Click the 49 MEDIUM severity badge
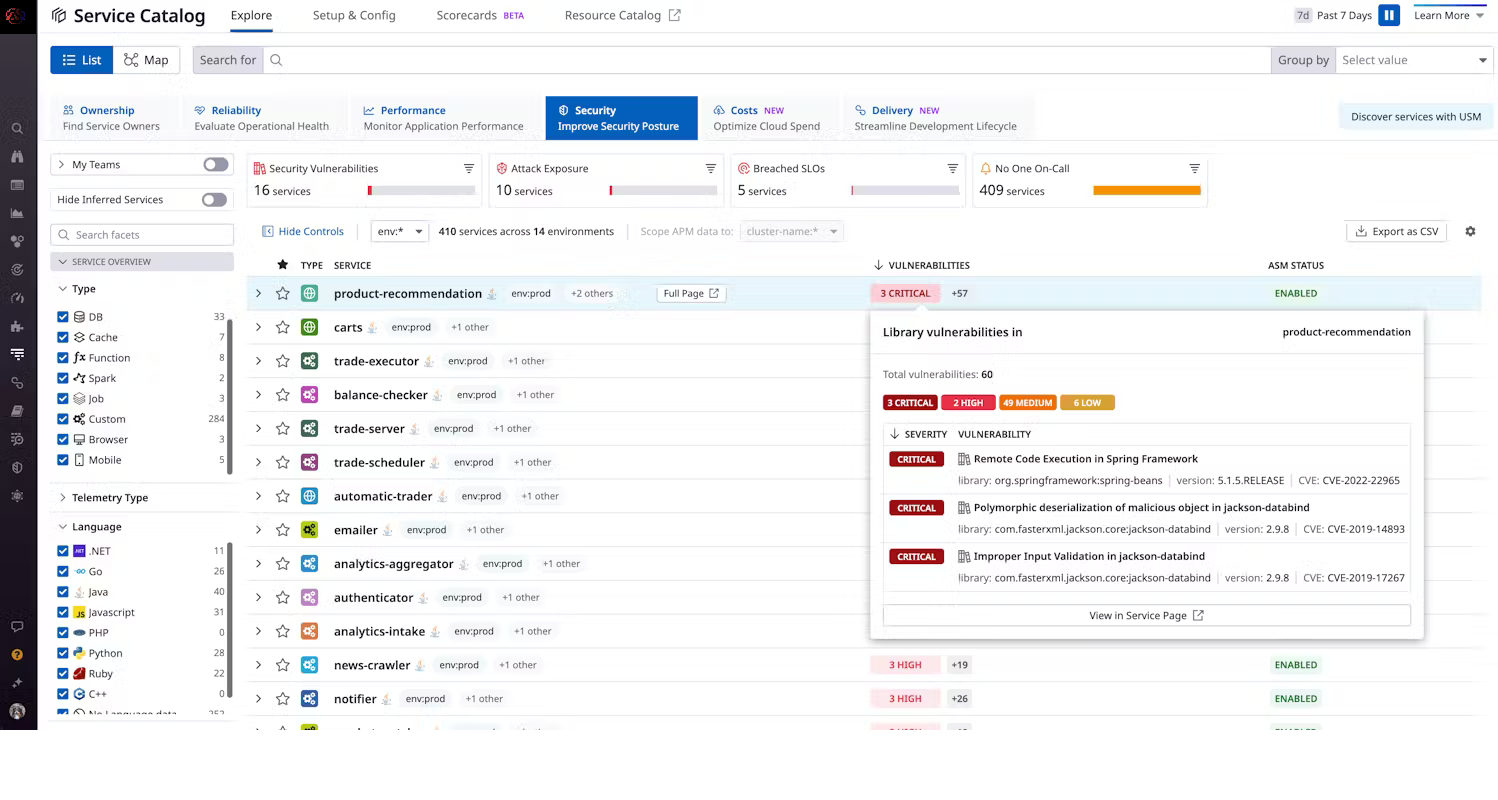The height and width of the screenshot is (800, 1498). [1027, 403]
